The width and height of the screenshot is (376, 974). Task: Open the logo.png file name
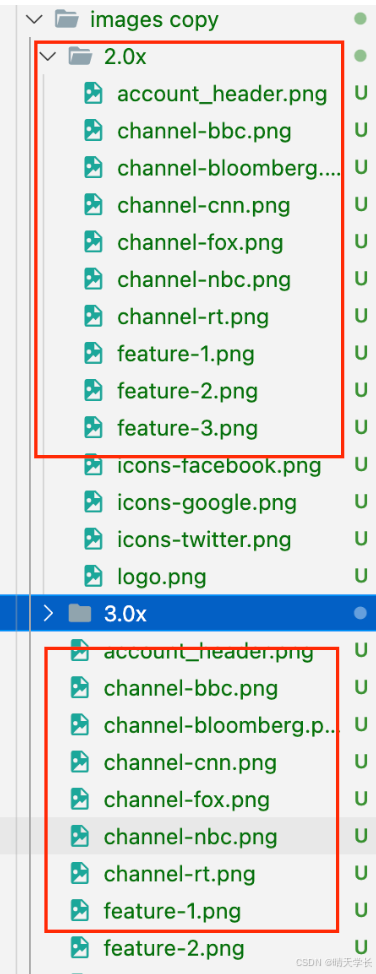[162, 577]
